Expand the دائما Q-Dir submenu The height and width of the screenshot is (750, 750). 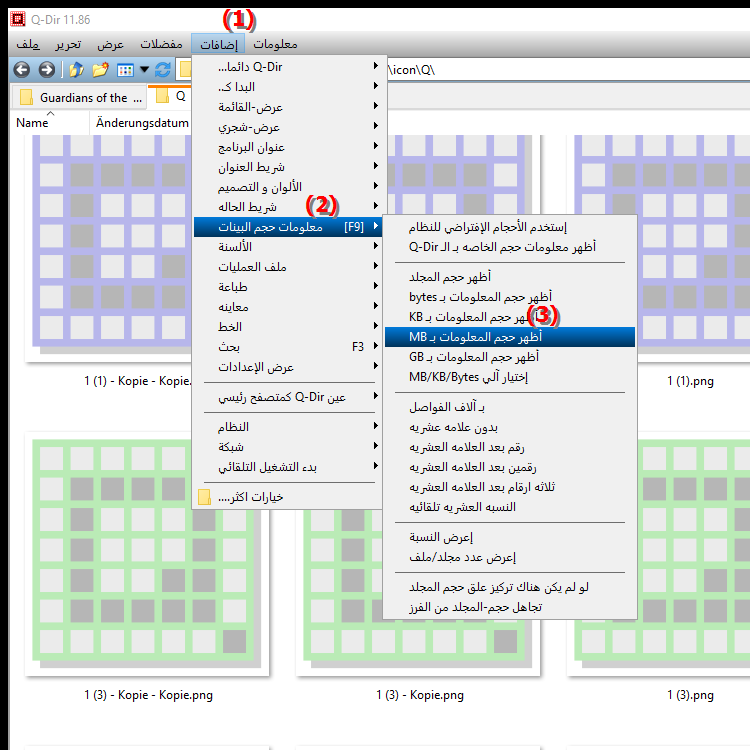287,66
